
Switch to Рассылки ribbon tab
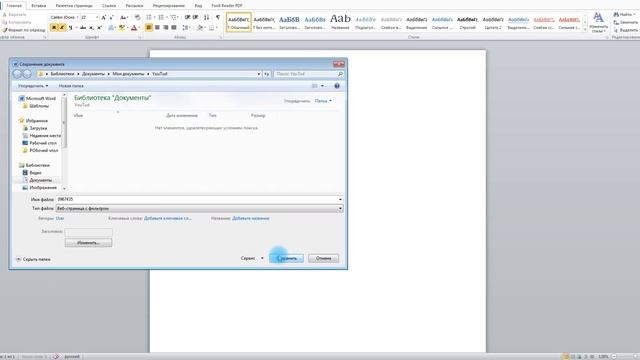pyautogui.click(x=134, y=6)
